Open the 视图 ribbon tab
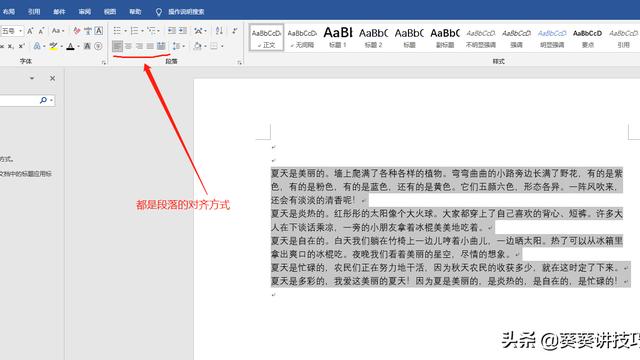Image resolution: width=640 pixels, height=360 pixels. (x=110, y=11)
